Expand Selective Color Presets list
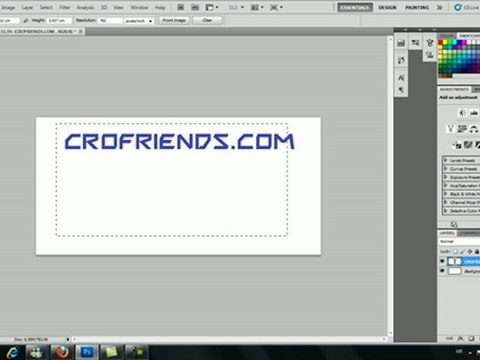This screenshot has width=480, height=360. click(x=445, y=211)
